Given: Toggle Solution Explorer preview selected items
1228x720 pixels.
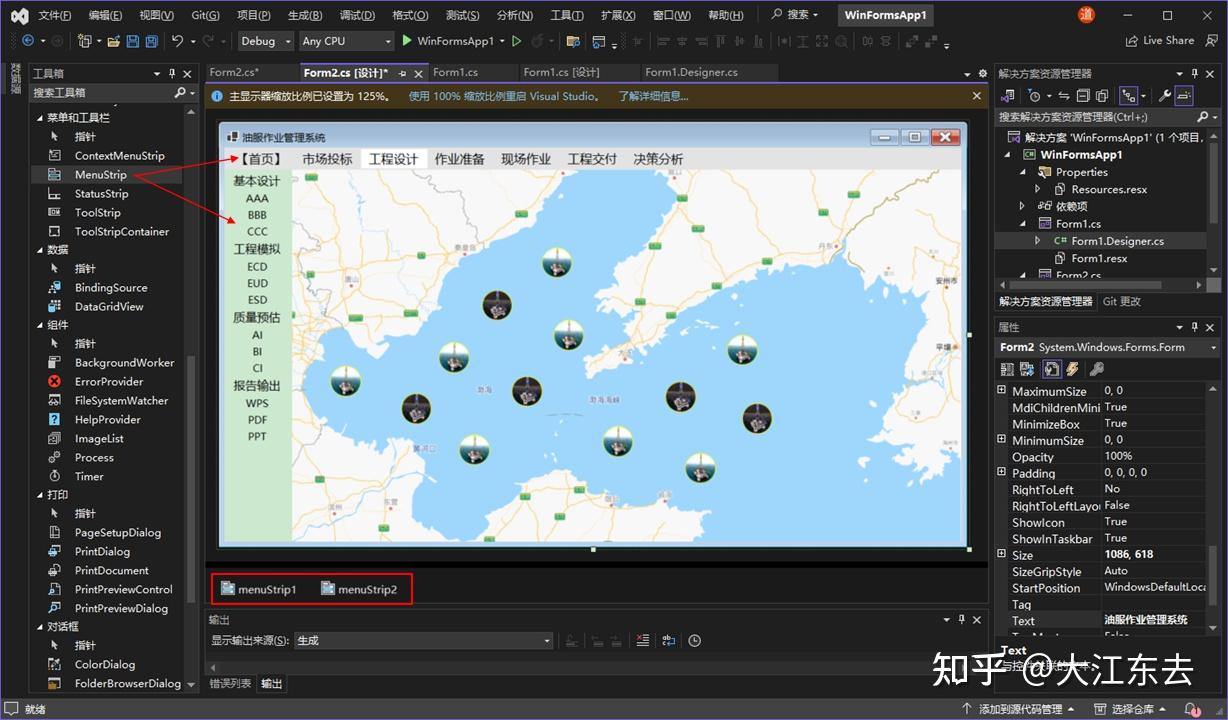Looking at the screenshot, I should tap(1184, 96).
